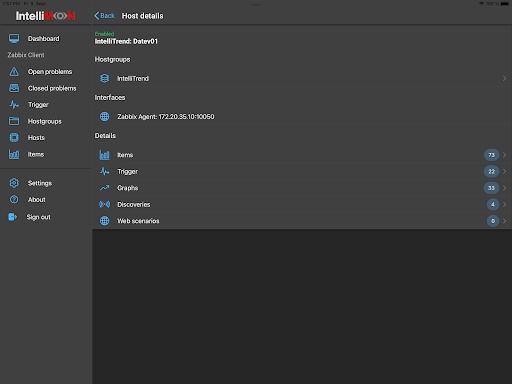Go to Hosts in the sidebar

[x=36, y=138]
